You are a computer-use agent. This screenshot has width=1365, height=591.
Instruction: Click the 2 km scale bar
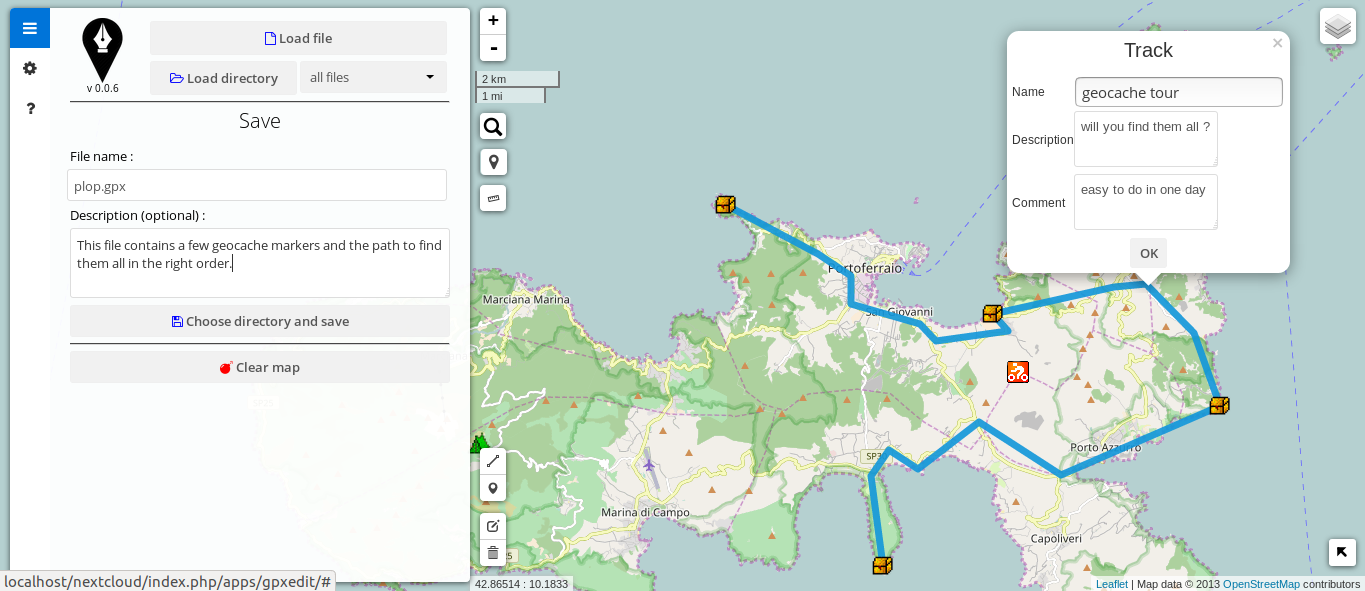(x=517, y=79)
